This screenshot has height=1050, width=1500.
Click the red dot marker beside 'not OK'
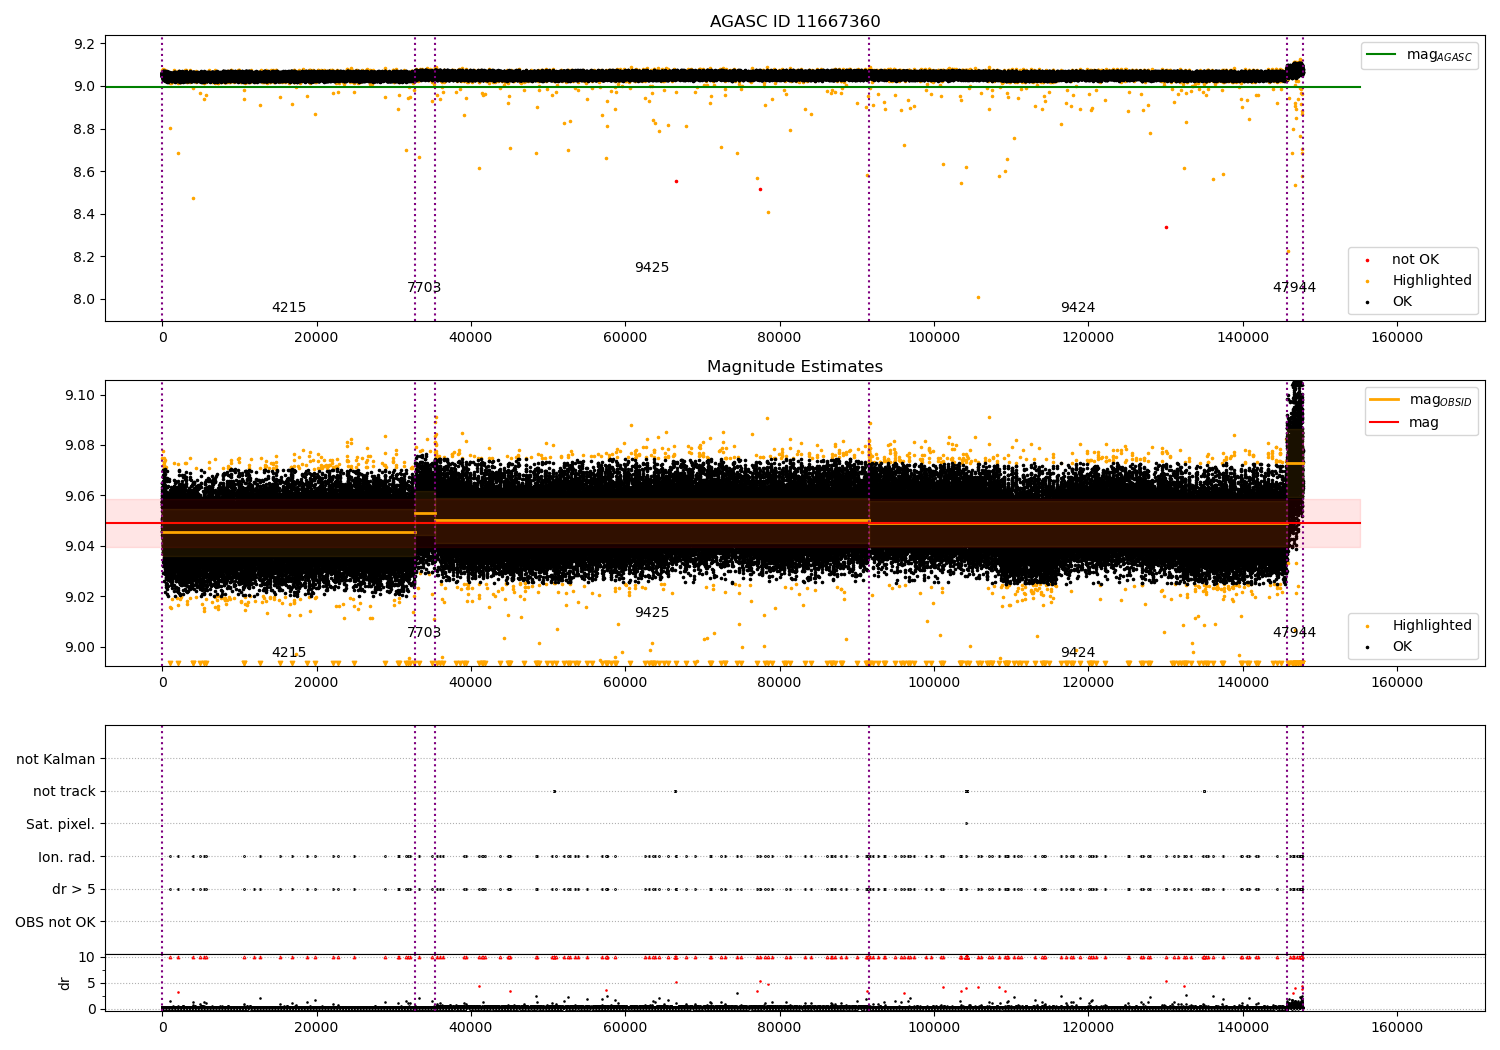coord(1368,260)
